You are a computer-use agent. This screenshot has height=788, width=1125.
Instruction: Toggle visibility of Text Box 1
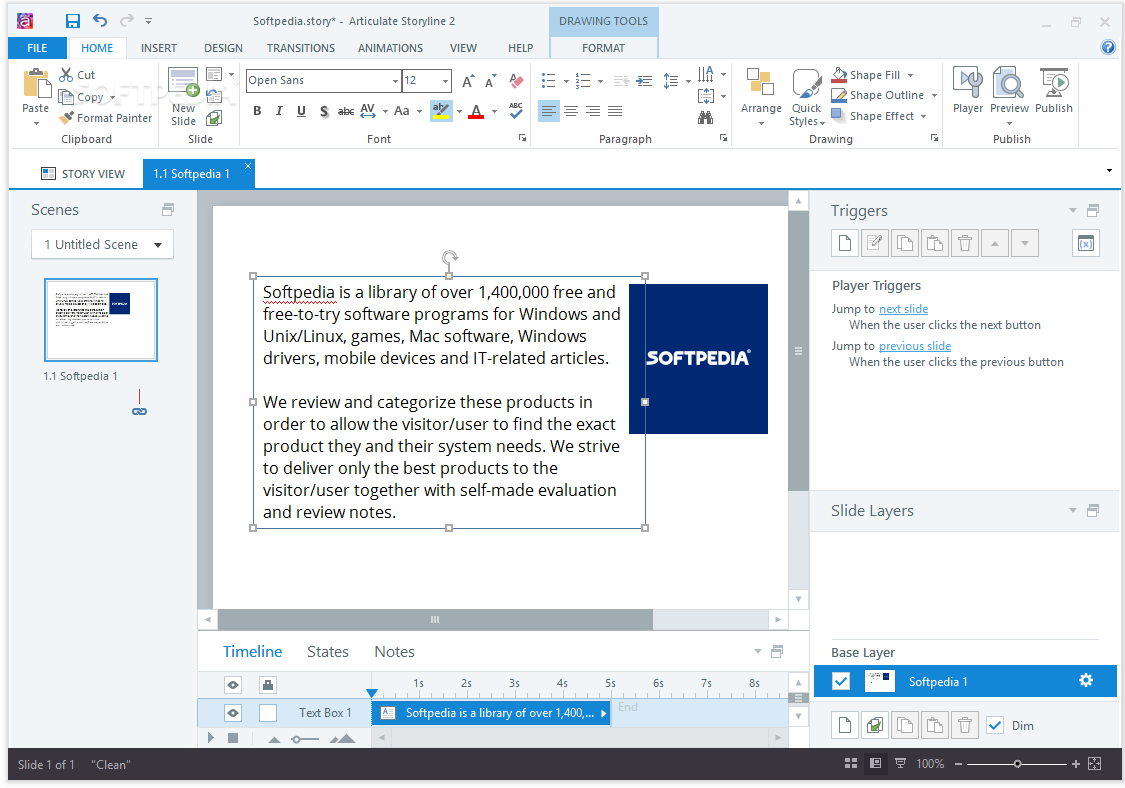232,713
